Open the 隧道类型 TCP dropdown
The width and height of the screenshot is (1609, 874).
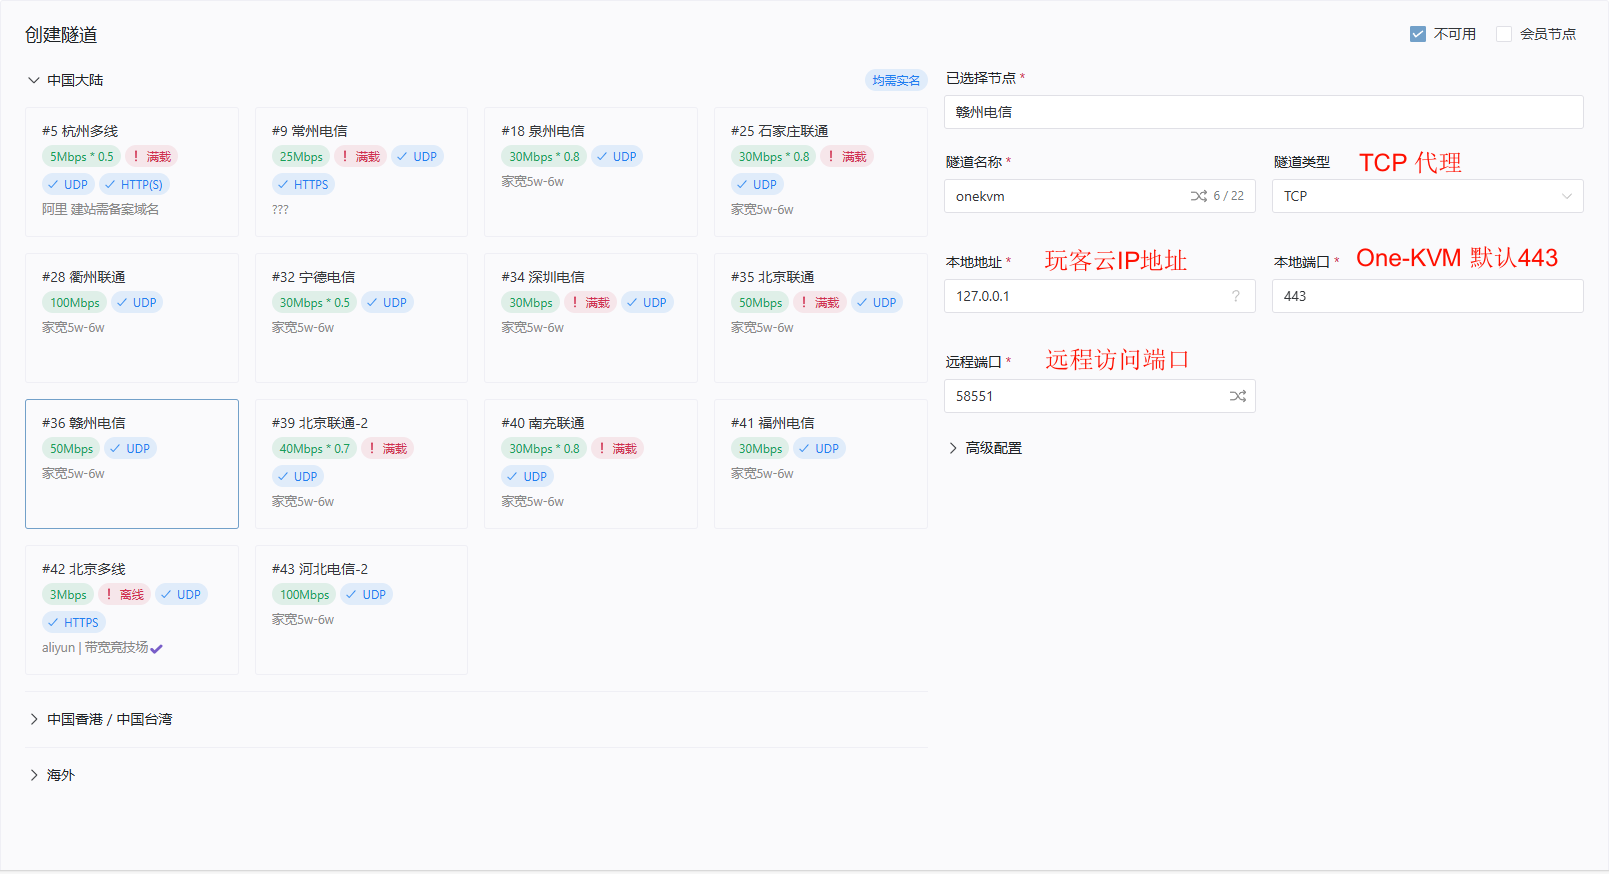click(x=1427, y=196)
